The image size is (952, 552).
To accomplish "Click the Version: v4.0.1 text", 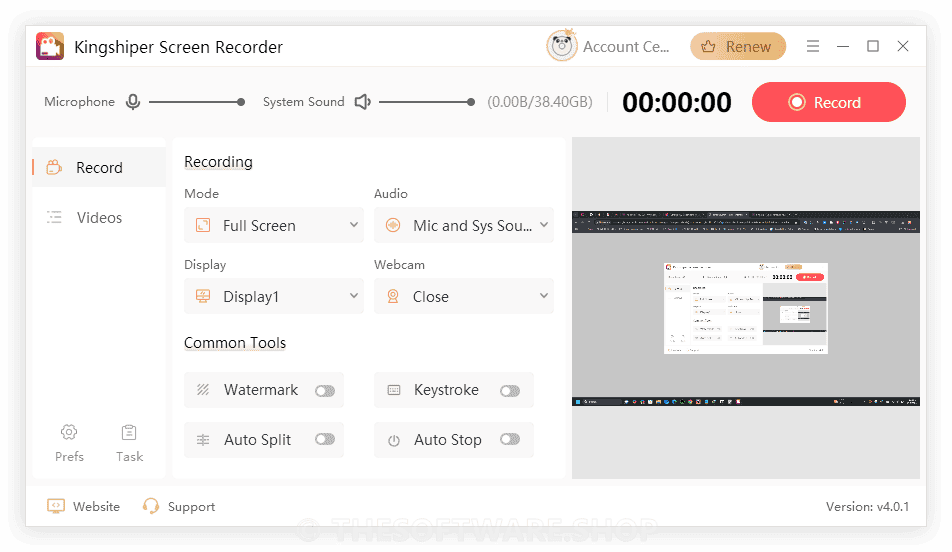I will (x=867, y=506).
